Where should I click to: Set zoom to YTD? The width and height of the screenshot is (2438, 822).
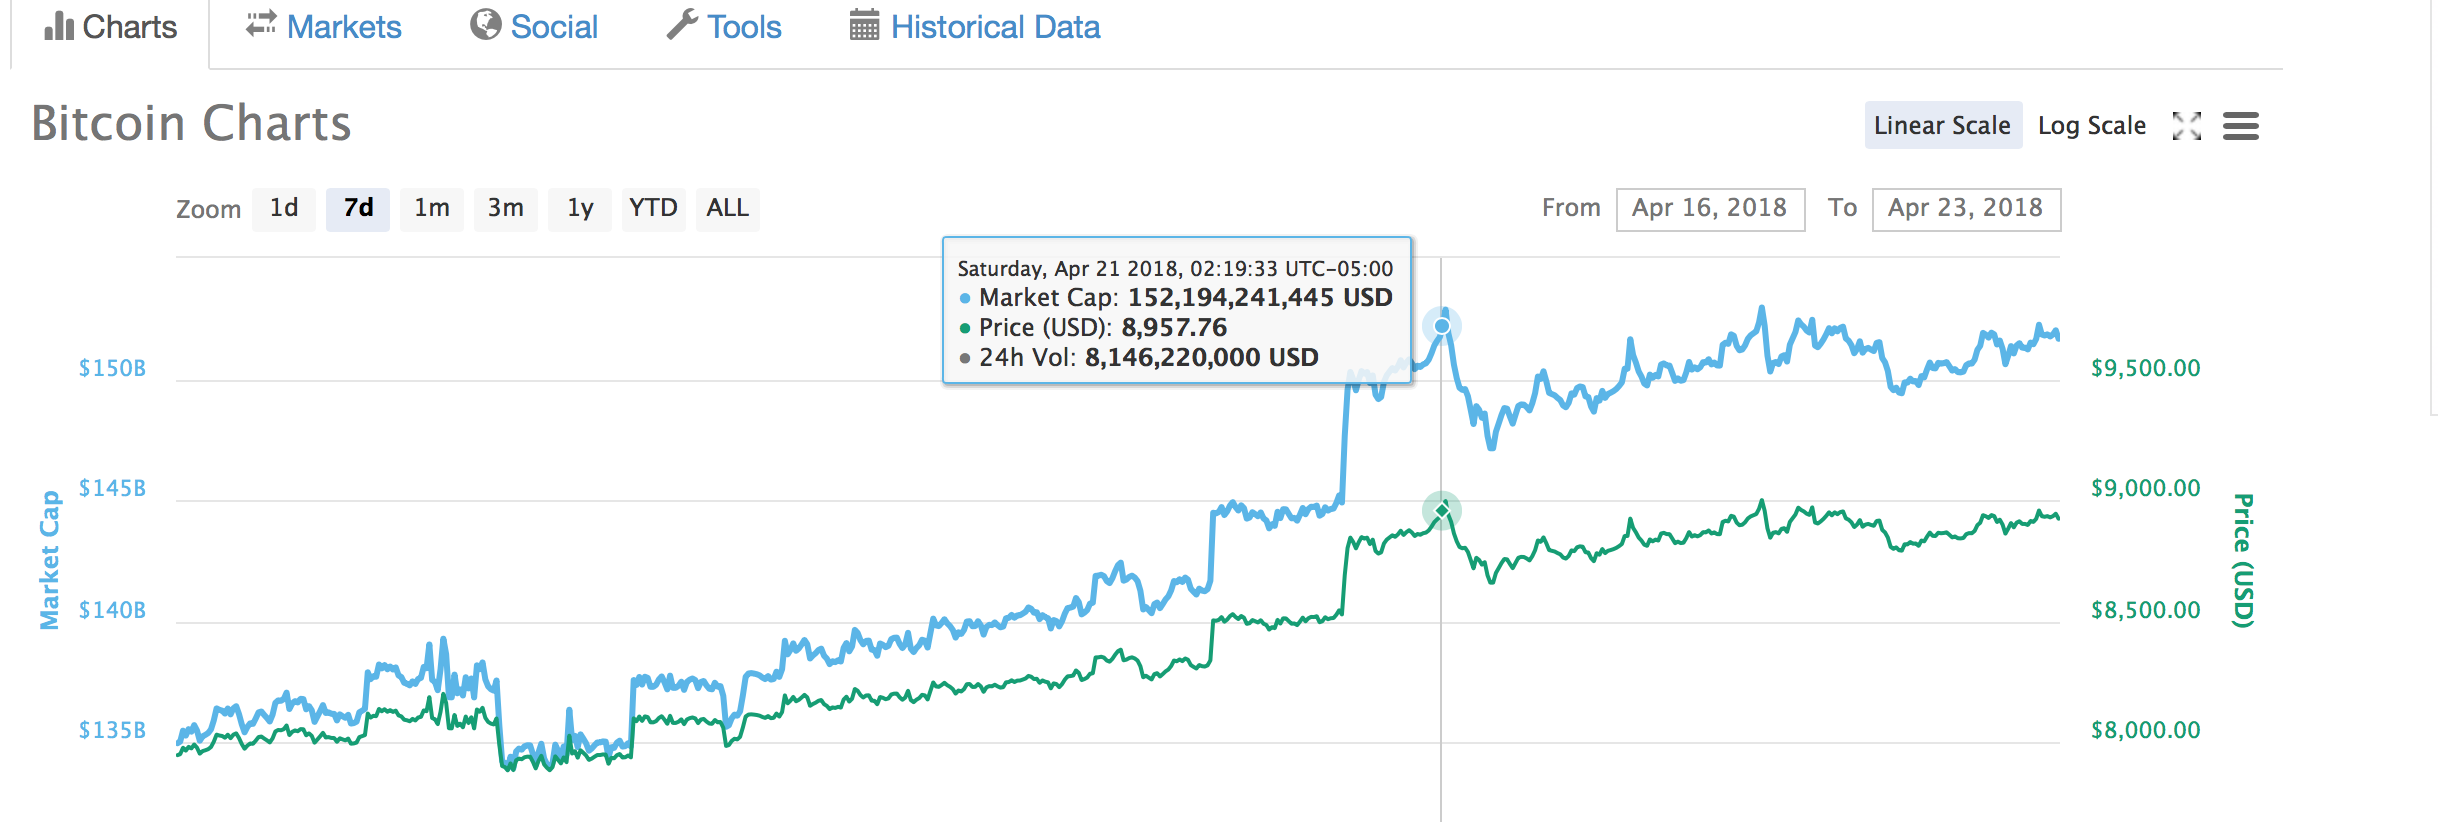(654, 208)
